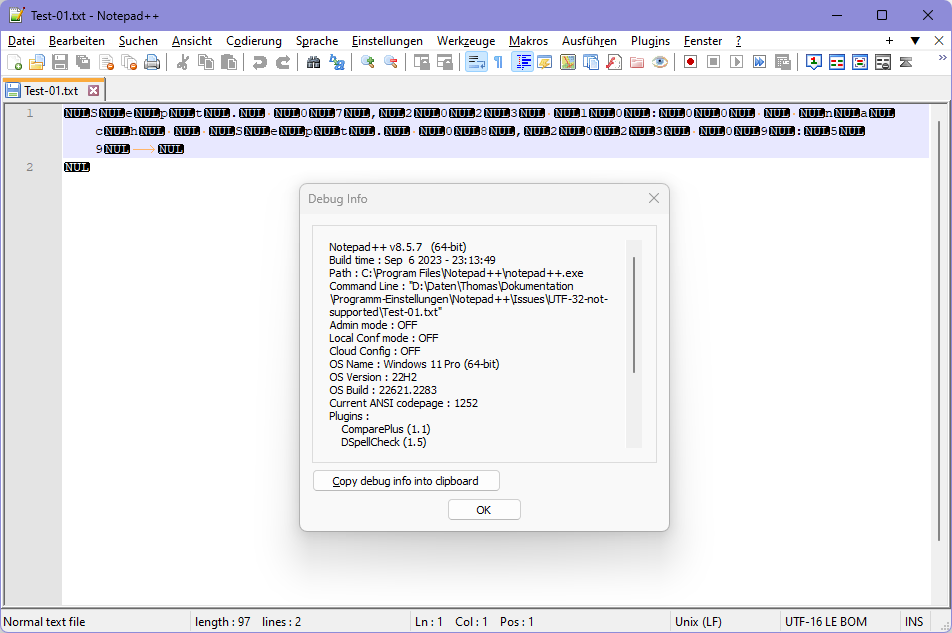Click the Paste clipboard icon
Viewport: 952px width, 633px height.
(x=229, y=62)
